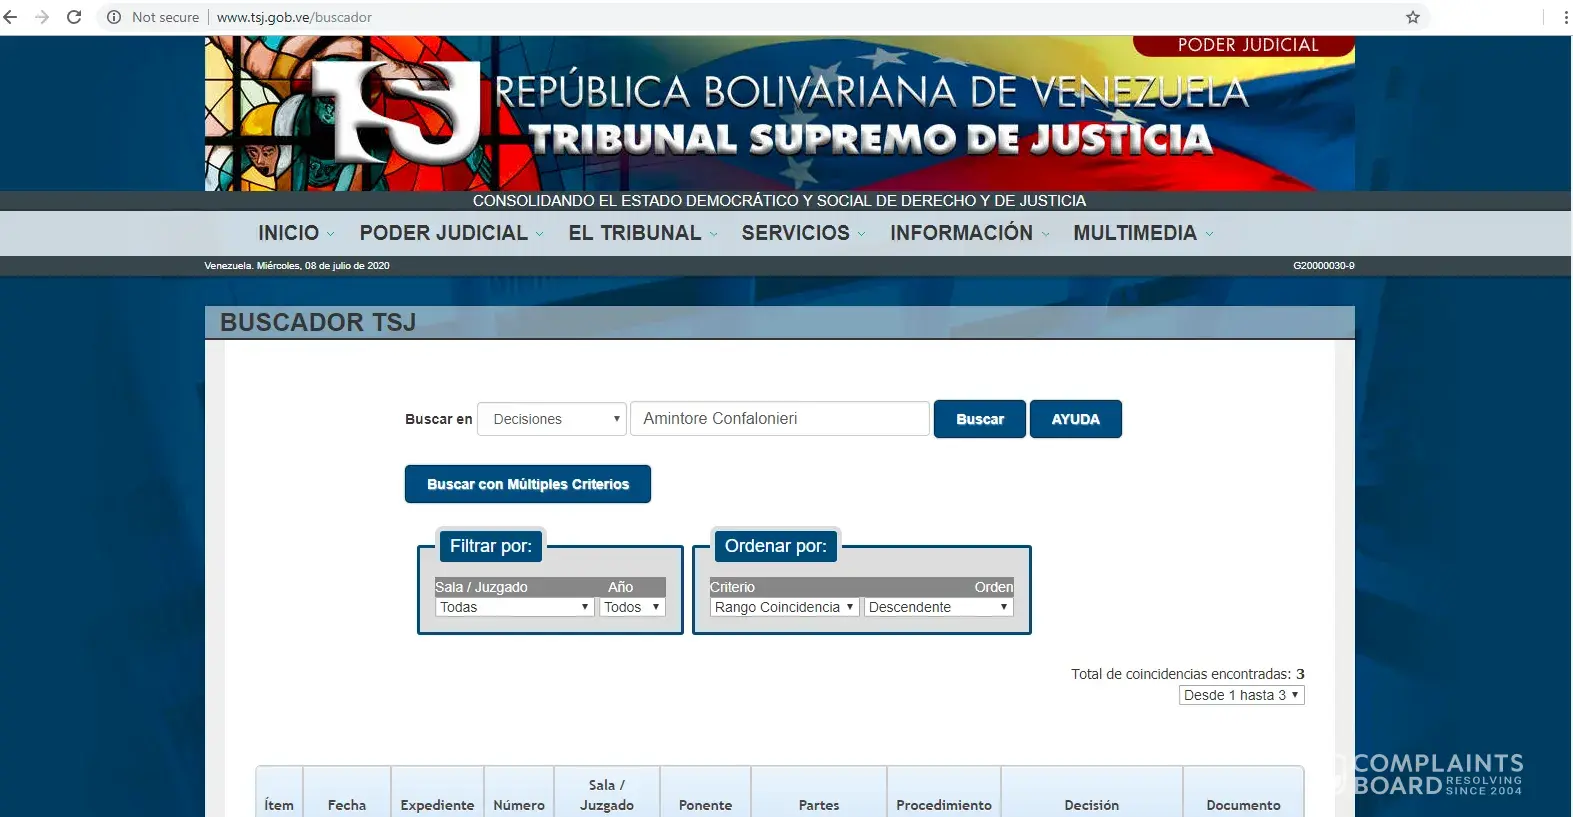Open the Orden 'Descendente' dropdown
The height and width of the screenshot is (817, 1573).
coord(939,607)
